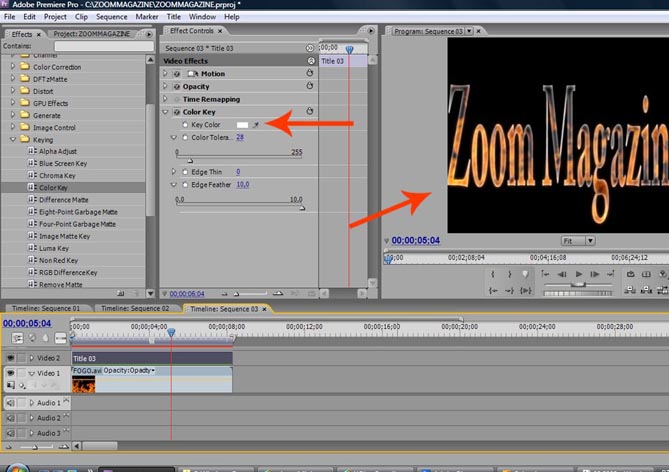The width and height of the screenshot is (669, 472).
Task: Open the Sequence menu
Action: 112,17
